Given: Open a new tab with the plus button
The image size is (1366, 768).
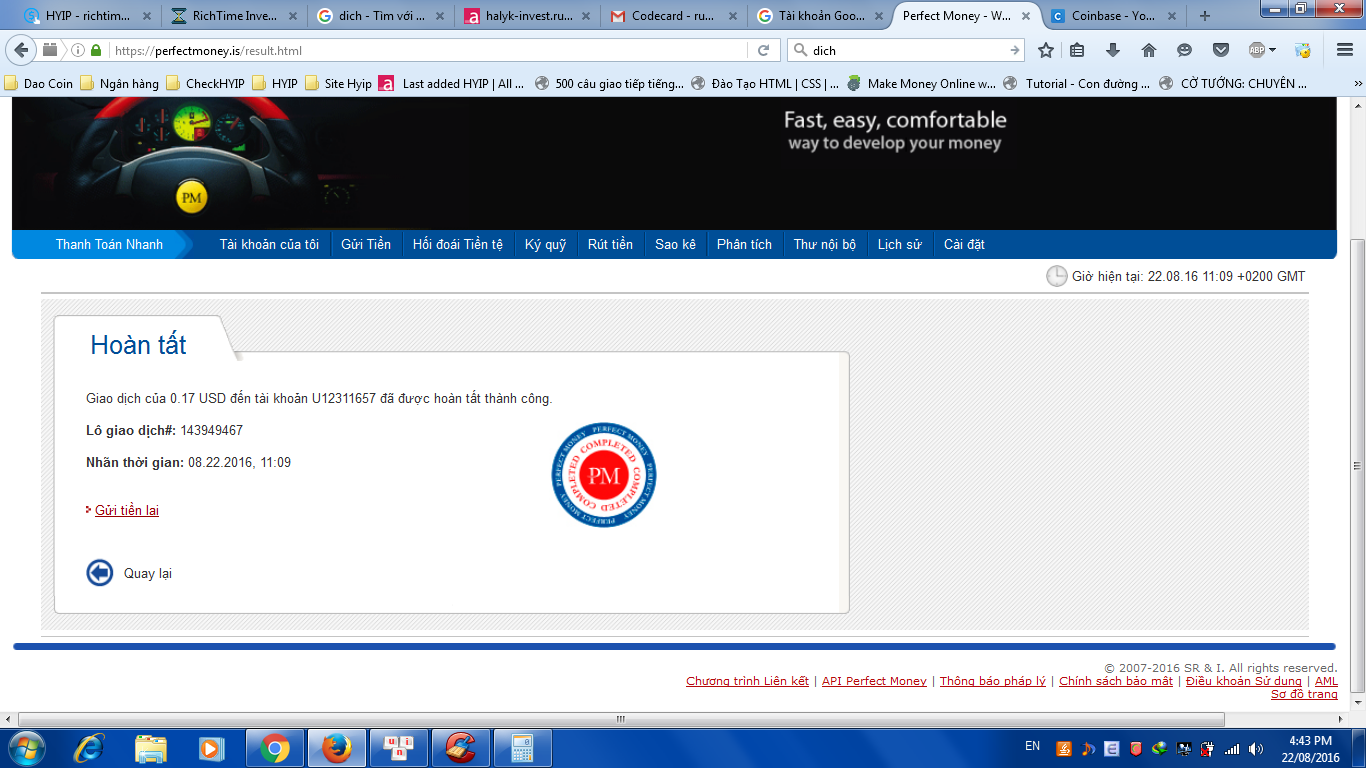Looking at the screenshot, I should pyautogui.click(x=1204, y=16).
